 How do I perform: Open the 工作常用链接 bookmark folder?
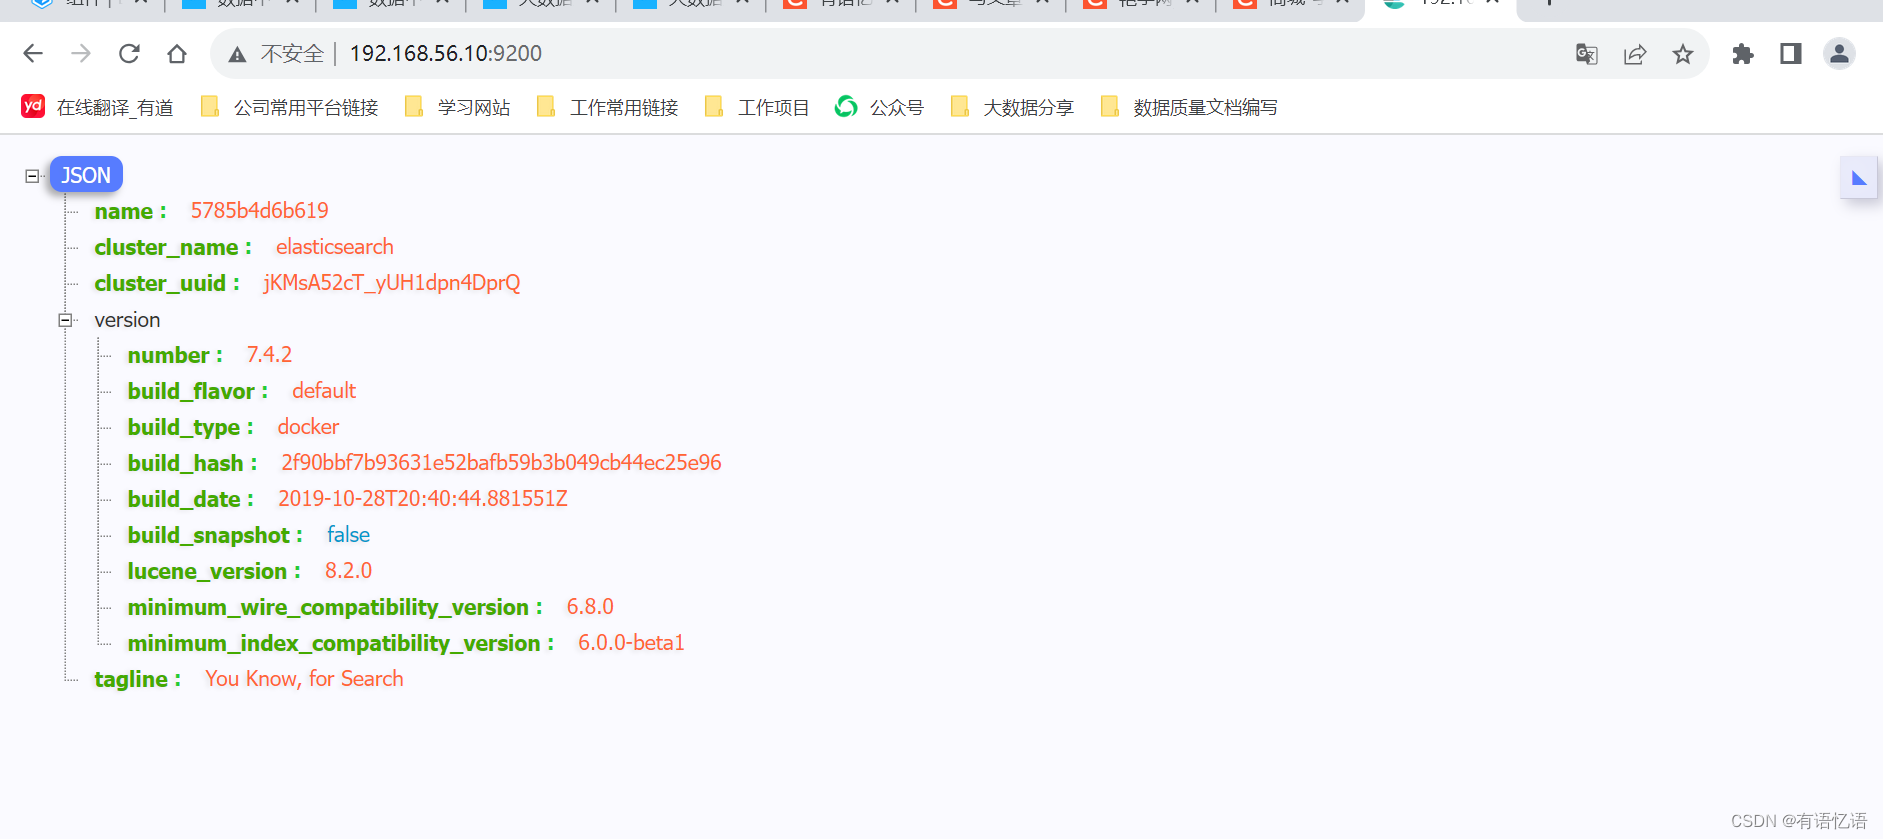click(608, 107)
